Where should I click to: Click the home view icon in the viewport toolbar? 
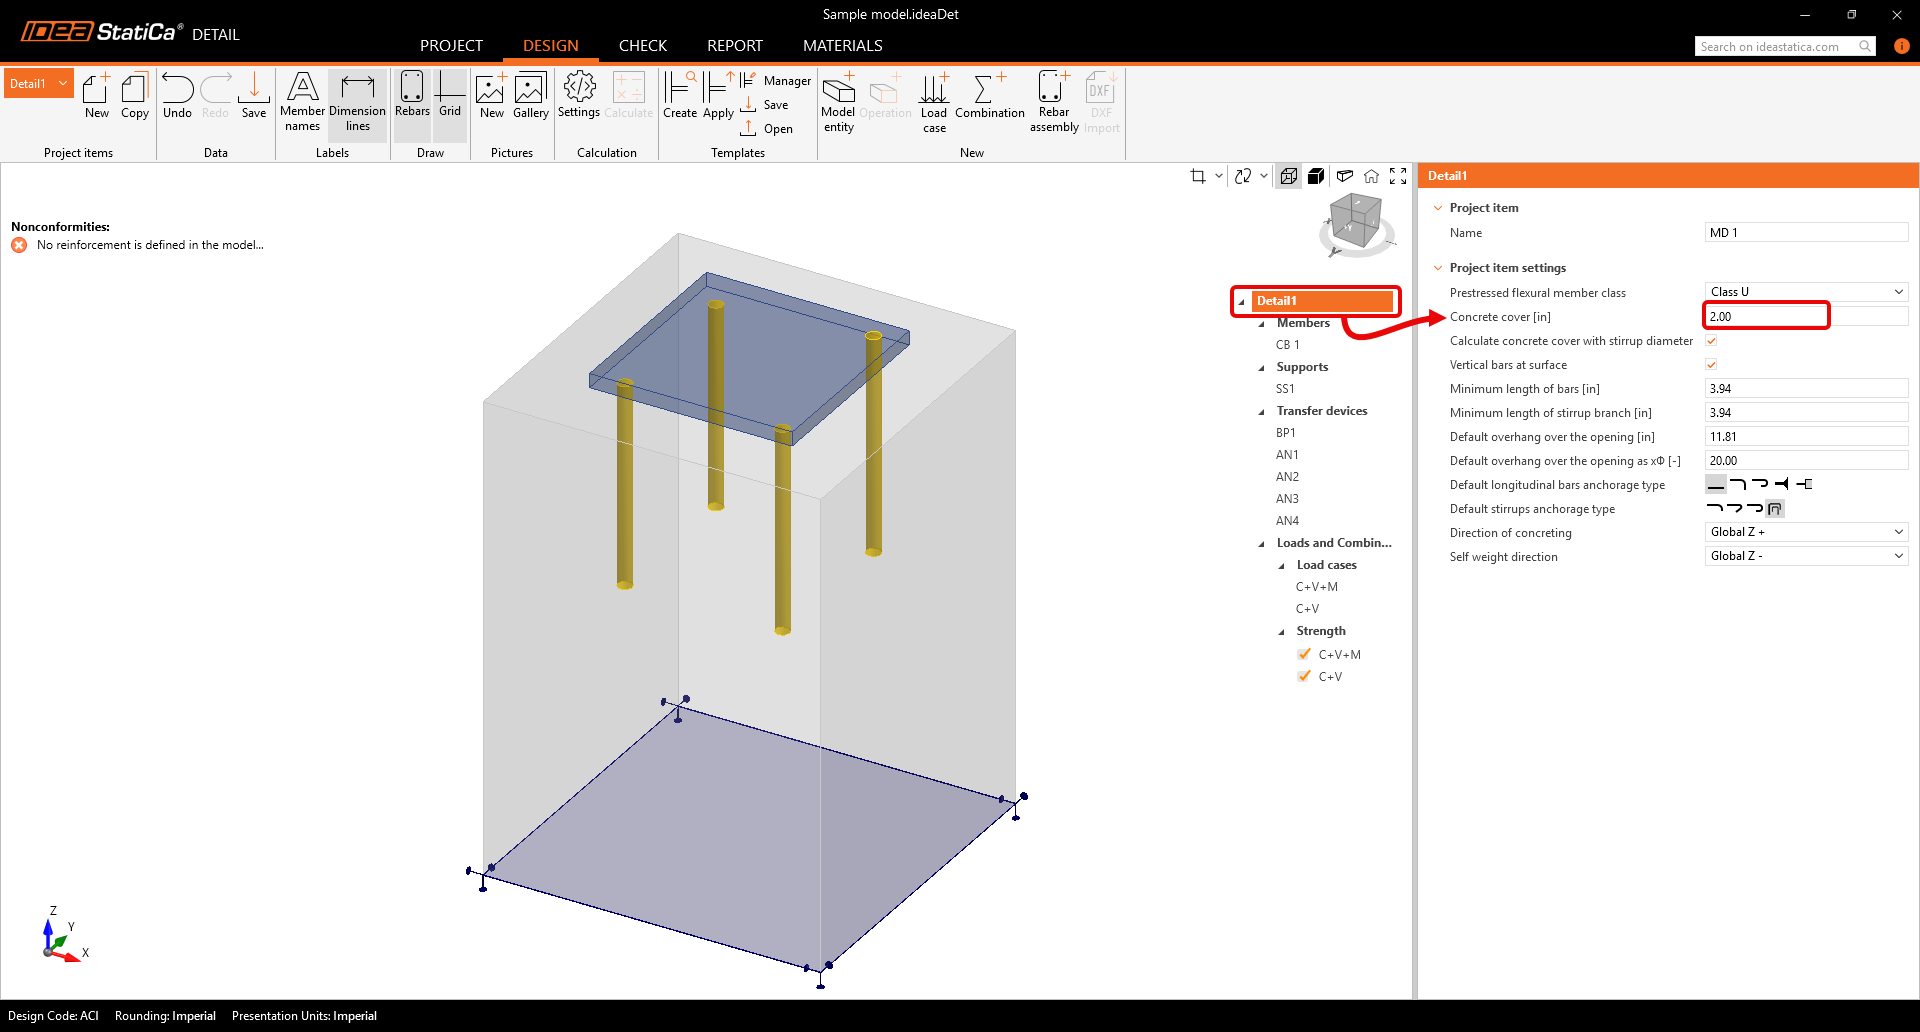pyautogui.click(x=1371, y=175)
